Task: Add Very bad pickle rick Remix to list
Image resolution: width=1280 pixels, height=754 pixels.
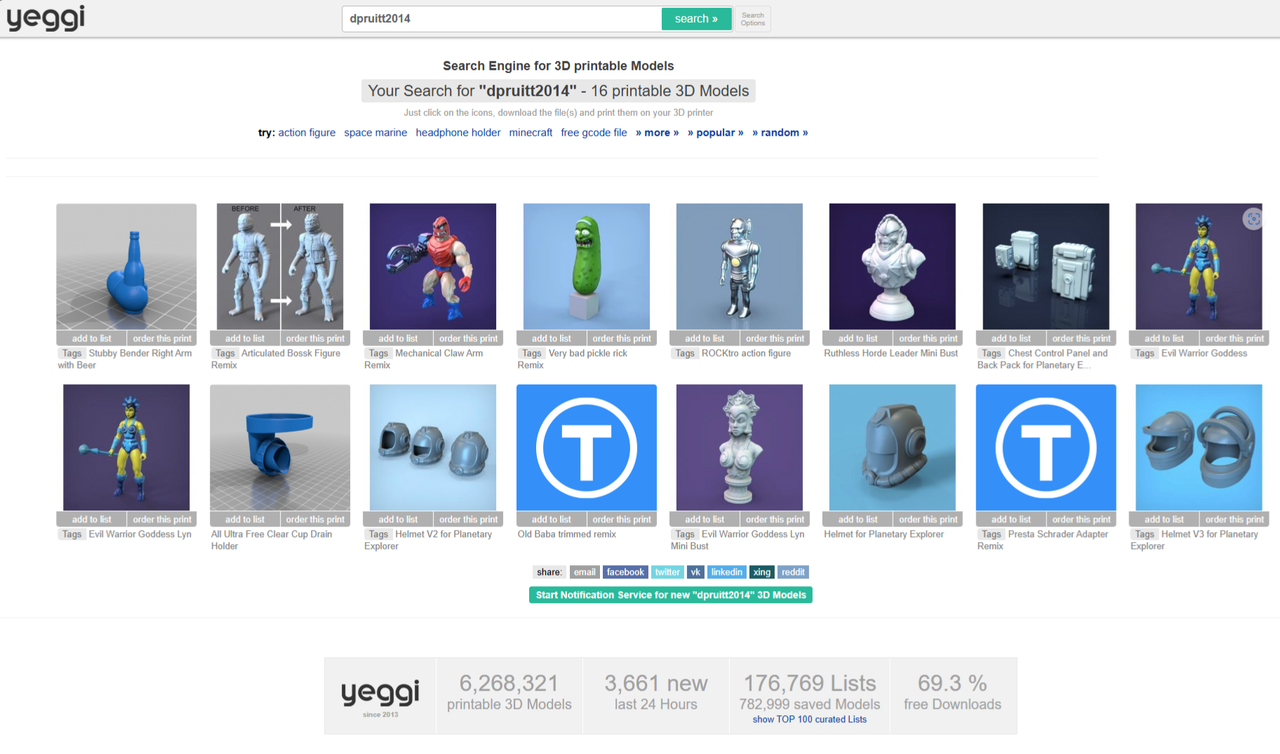Action: 551,338
